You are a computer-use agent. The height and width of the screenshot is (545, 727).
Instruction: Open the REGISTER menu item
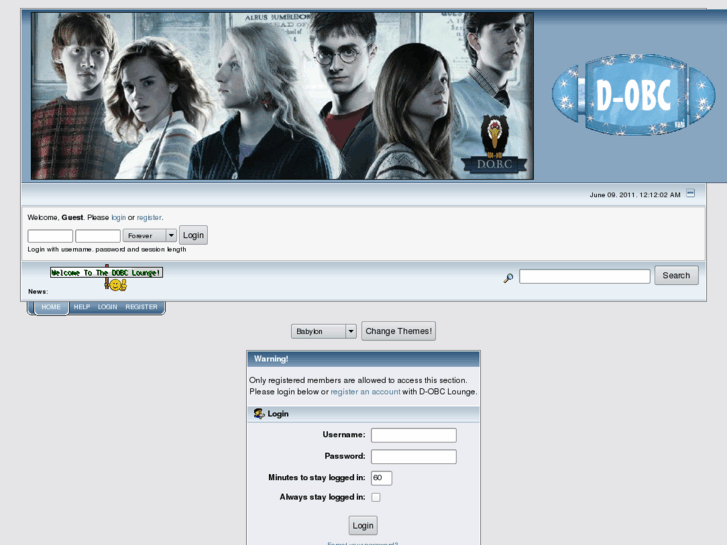click(141, 307)
